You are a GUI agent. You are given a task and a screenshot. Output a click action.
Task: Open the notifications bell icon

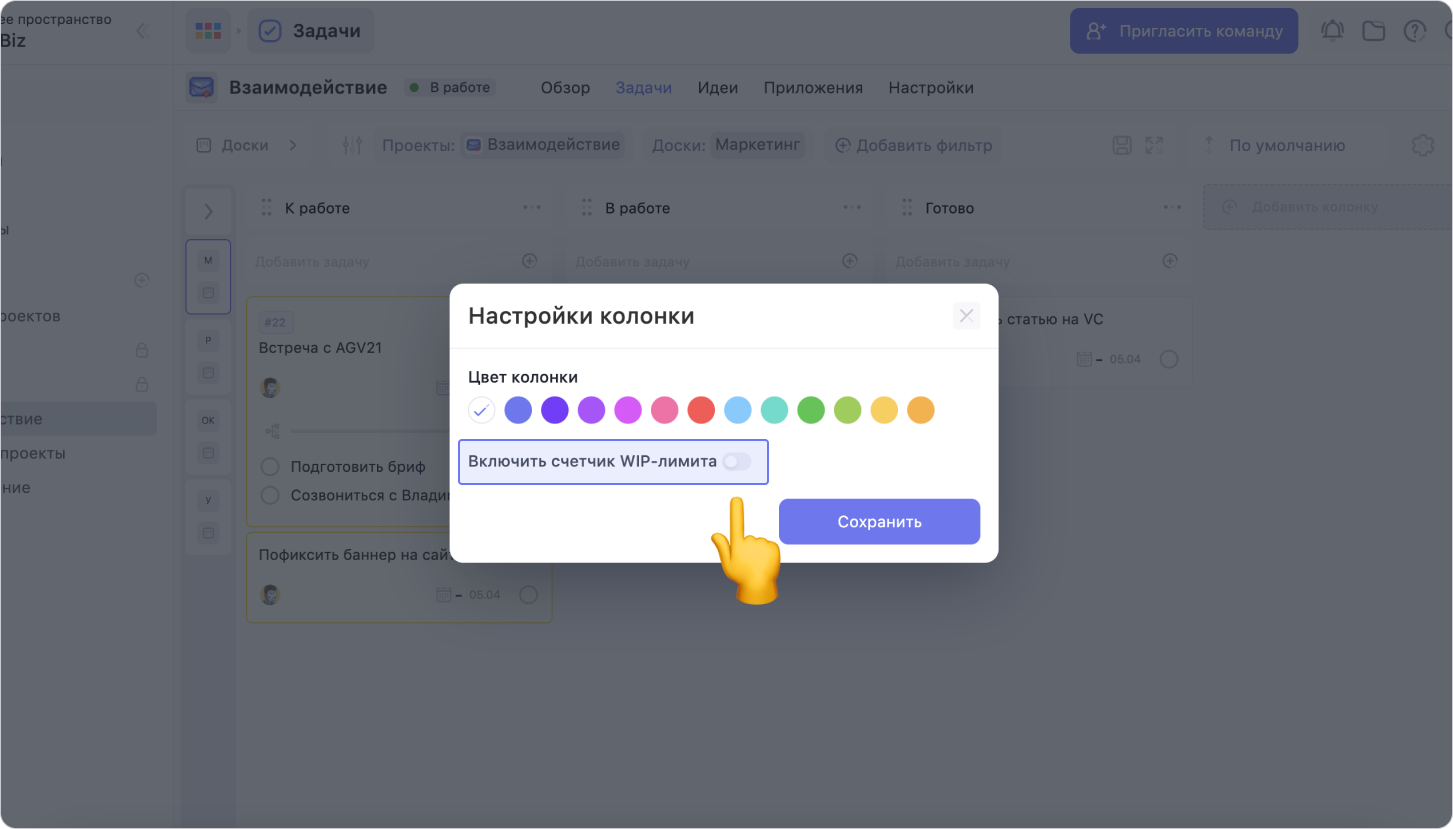pos(1332,31)
